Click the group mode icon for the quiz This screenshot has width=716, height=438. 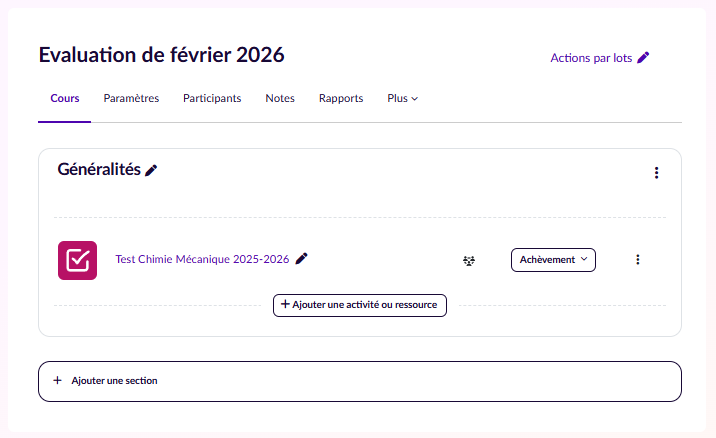click(469, 260)
